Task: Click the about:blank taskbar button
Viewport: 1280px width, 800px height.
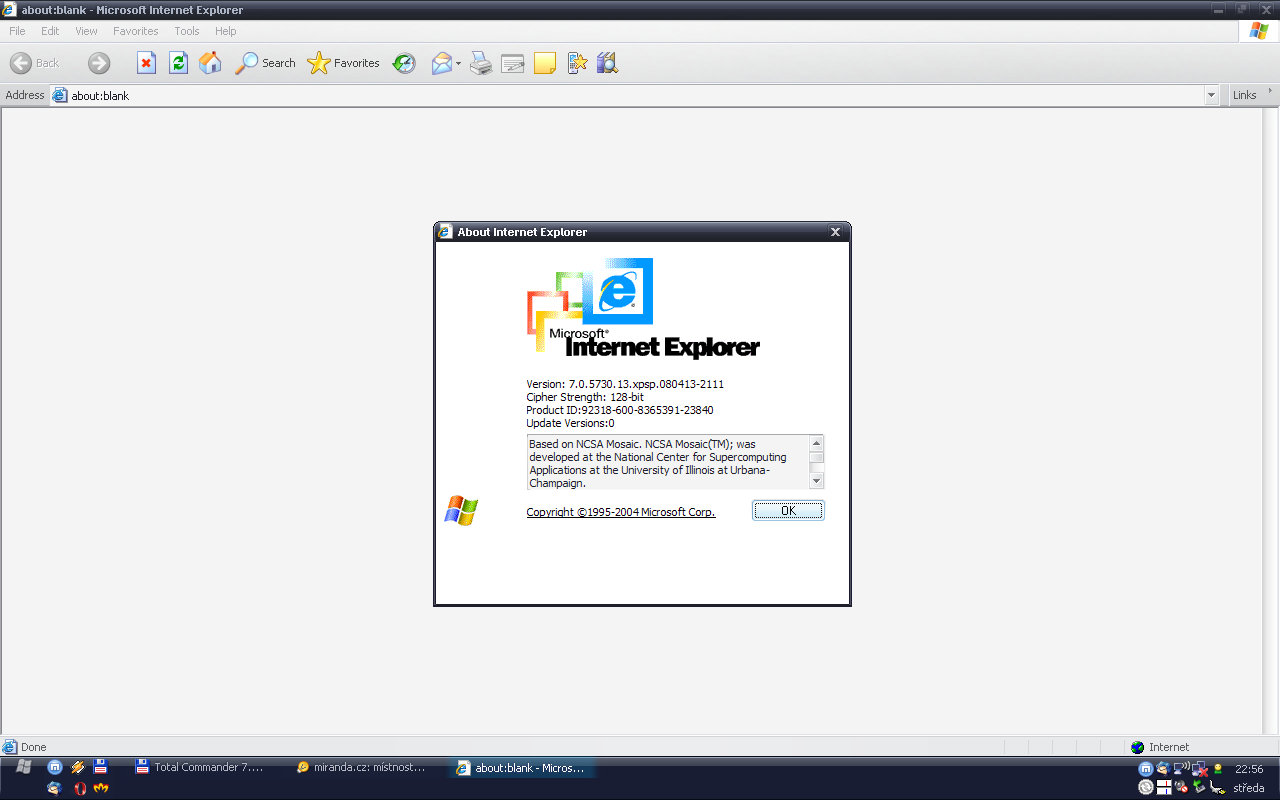Action: (x=524, y=768)
